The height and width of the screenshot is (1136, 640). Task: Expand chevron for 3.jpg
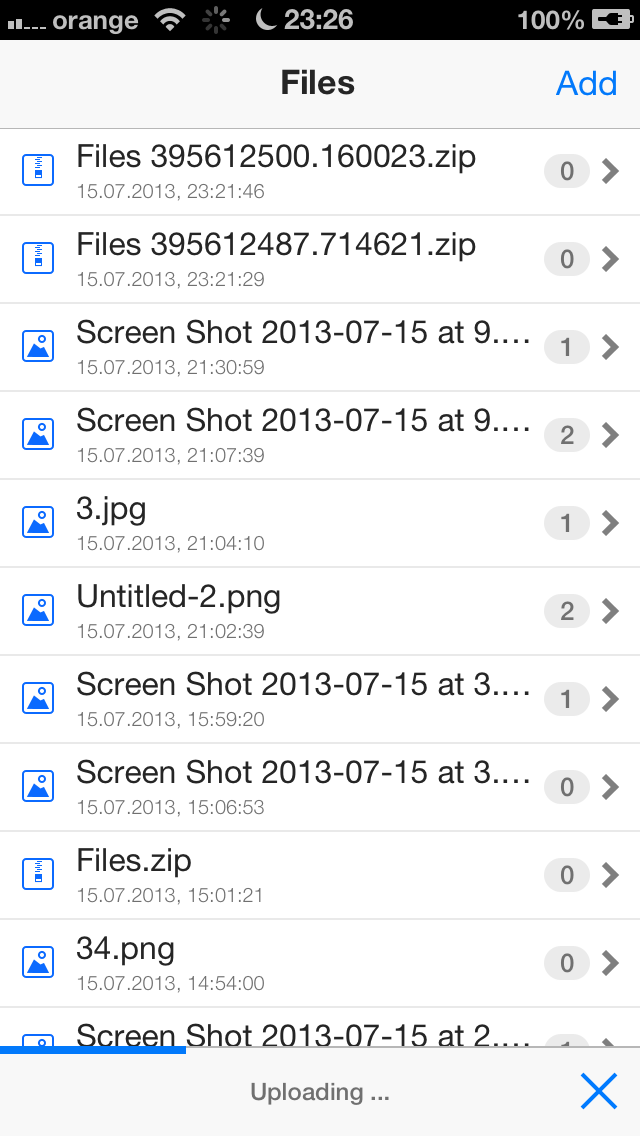tap(611, 523)
